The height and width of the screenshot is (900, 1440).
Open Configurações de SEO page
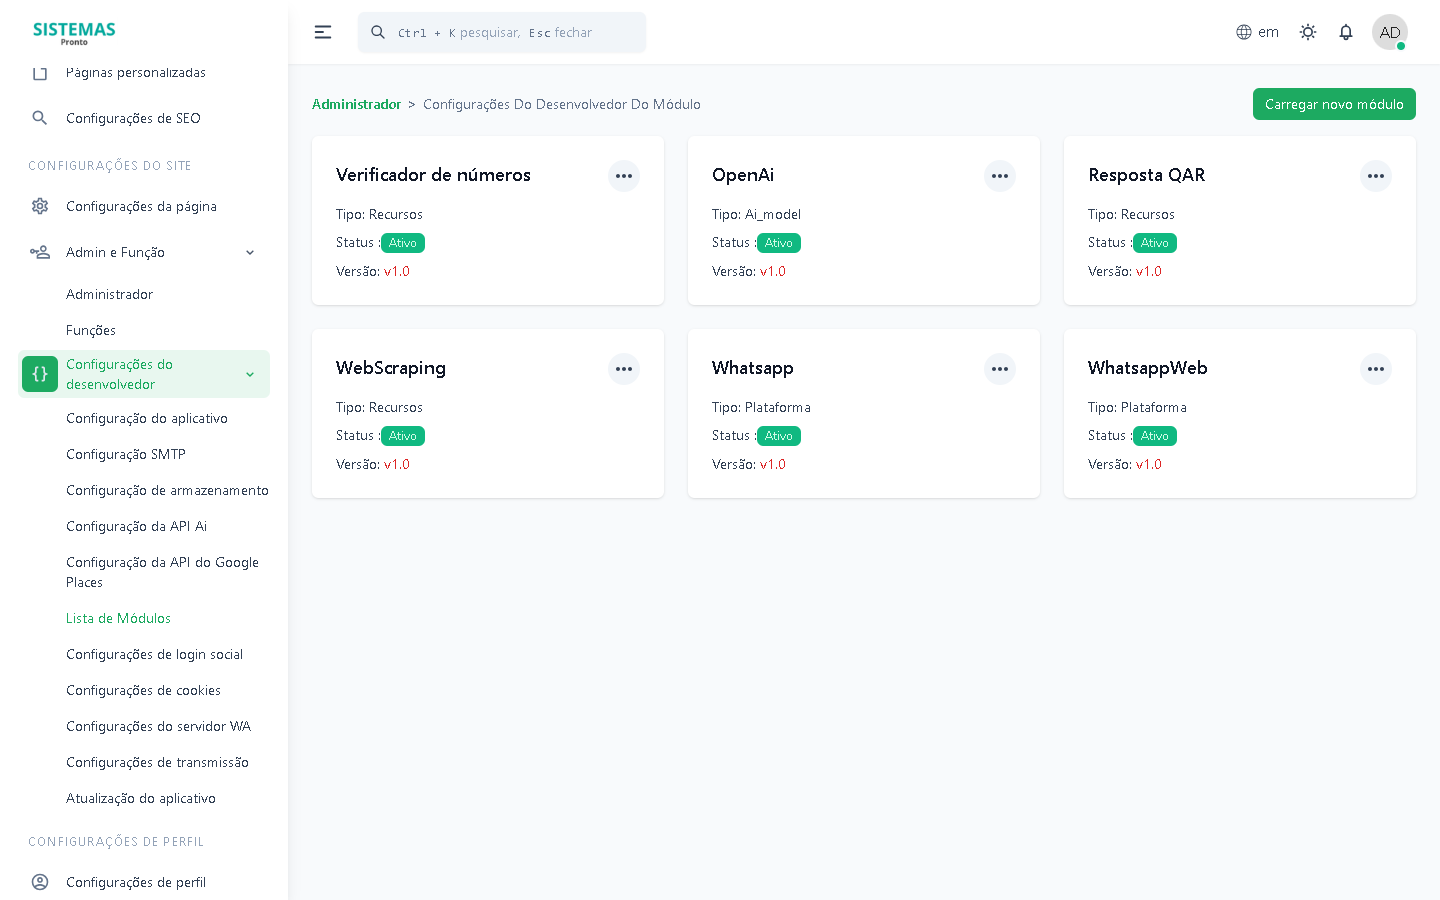133,118
